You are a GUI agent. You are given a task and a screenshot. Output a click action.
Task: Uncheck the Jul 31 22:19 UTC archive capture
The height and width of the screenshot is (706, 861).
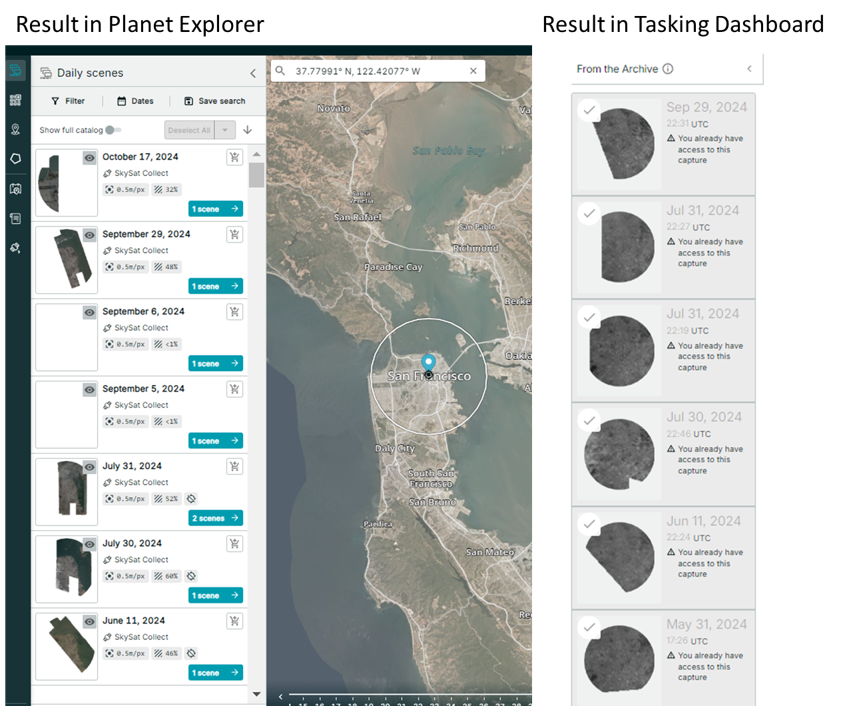[x=589, y=317]
